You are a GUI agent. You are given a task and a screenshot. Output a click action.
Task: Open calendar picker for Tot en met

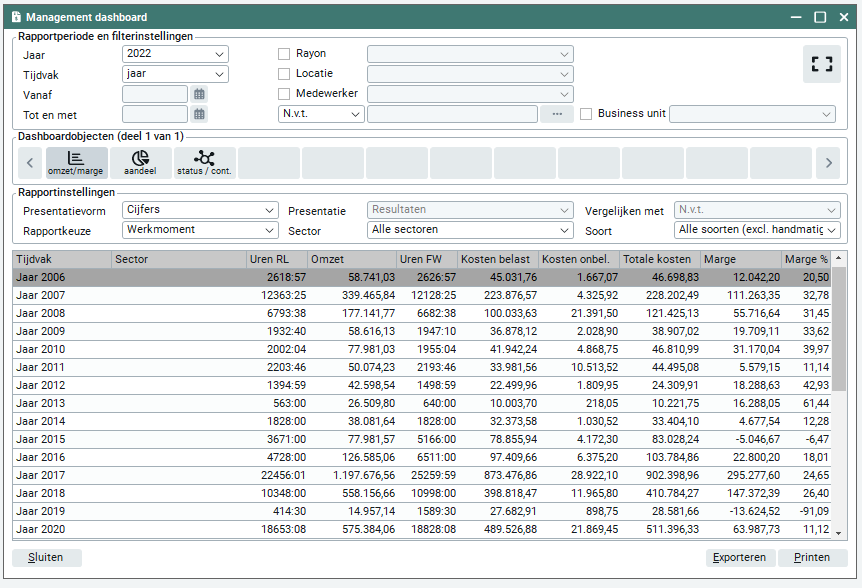tap(200, 114)
